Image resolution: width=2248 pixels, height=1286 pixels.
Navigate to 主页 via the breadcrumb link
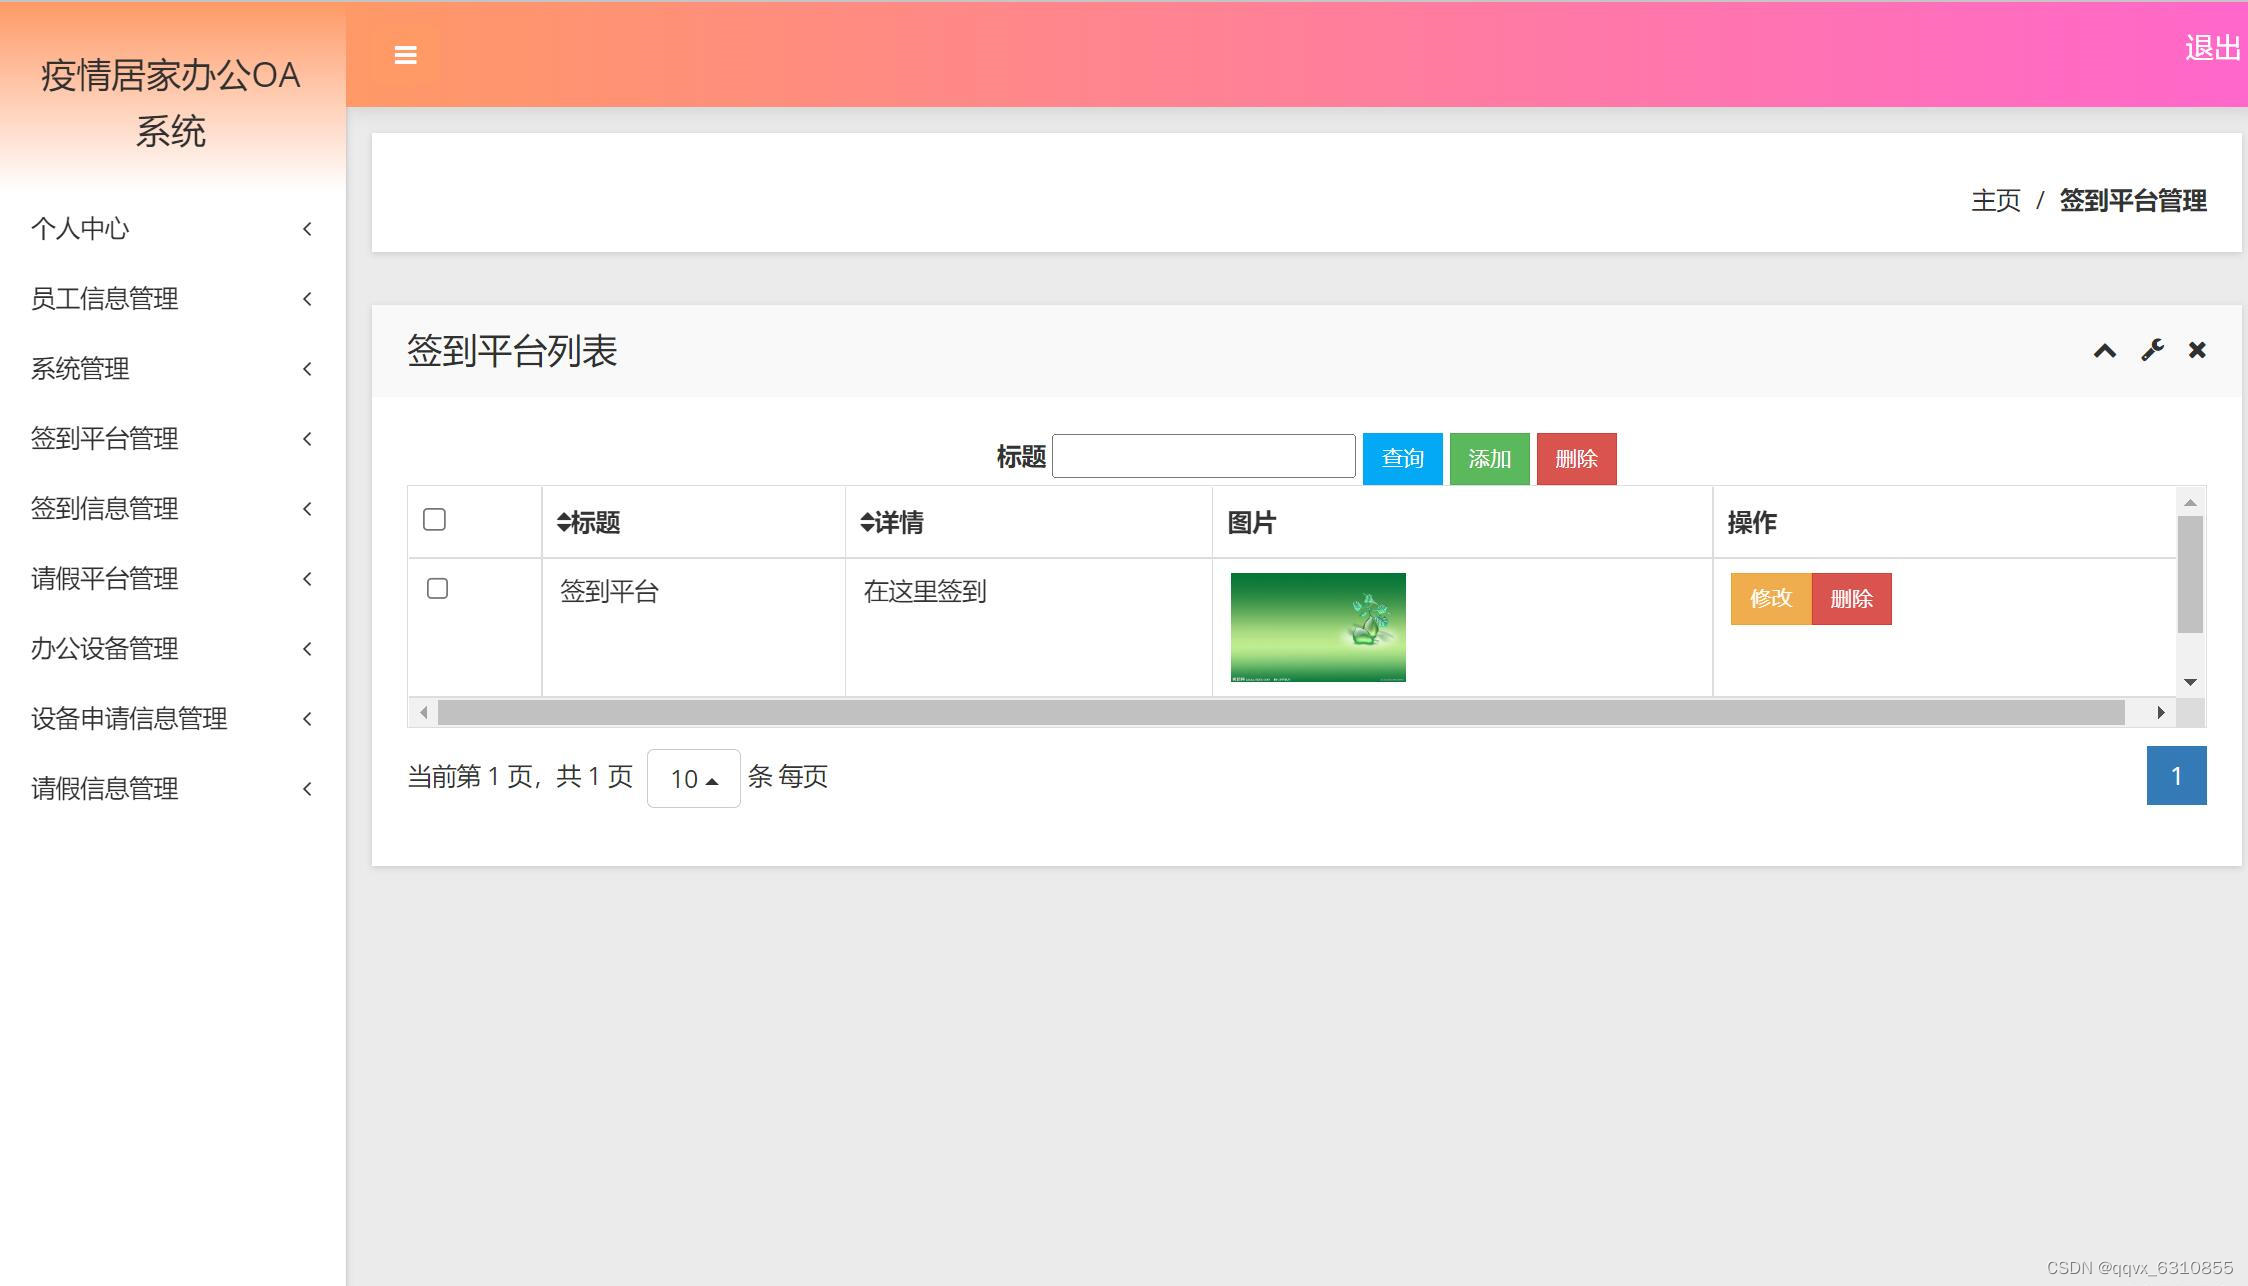[x=1993, y=201]
